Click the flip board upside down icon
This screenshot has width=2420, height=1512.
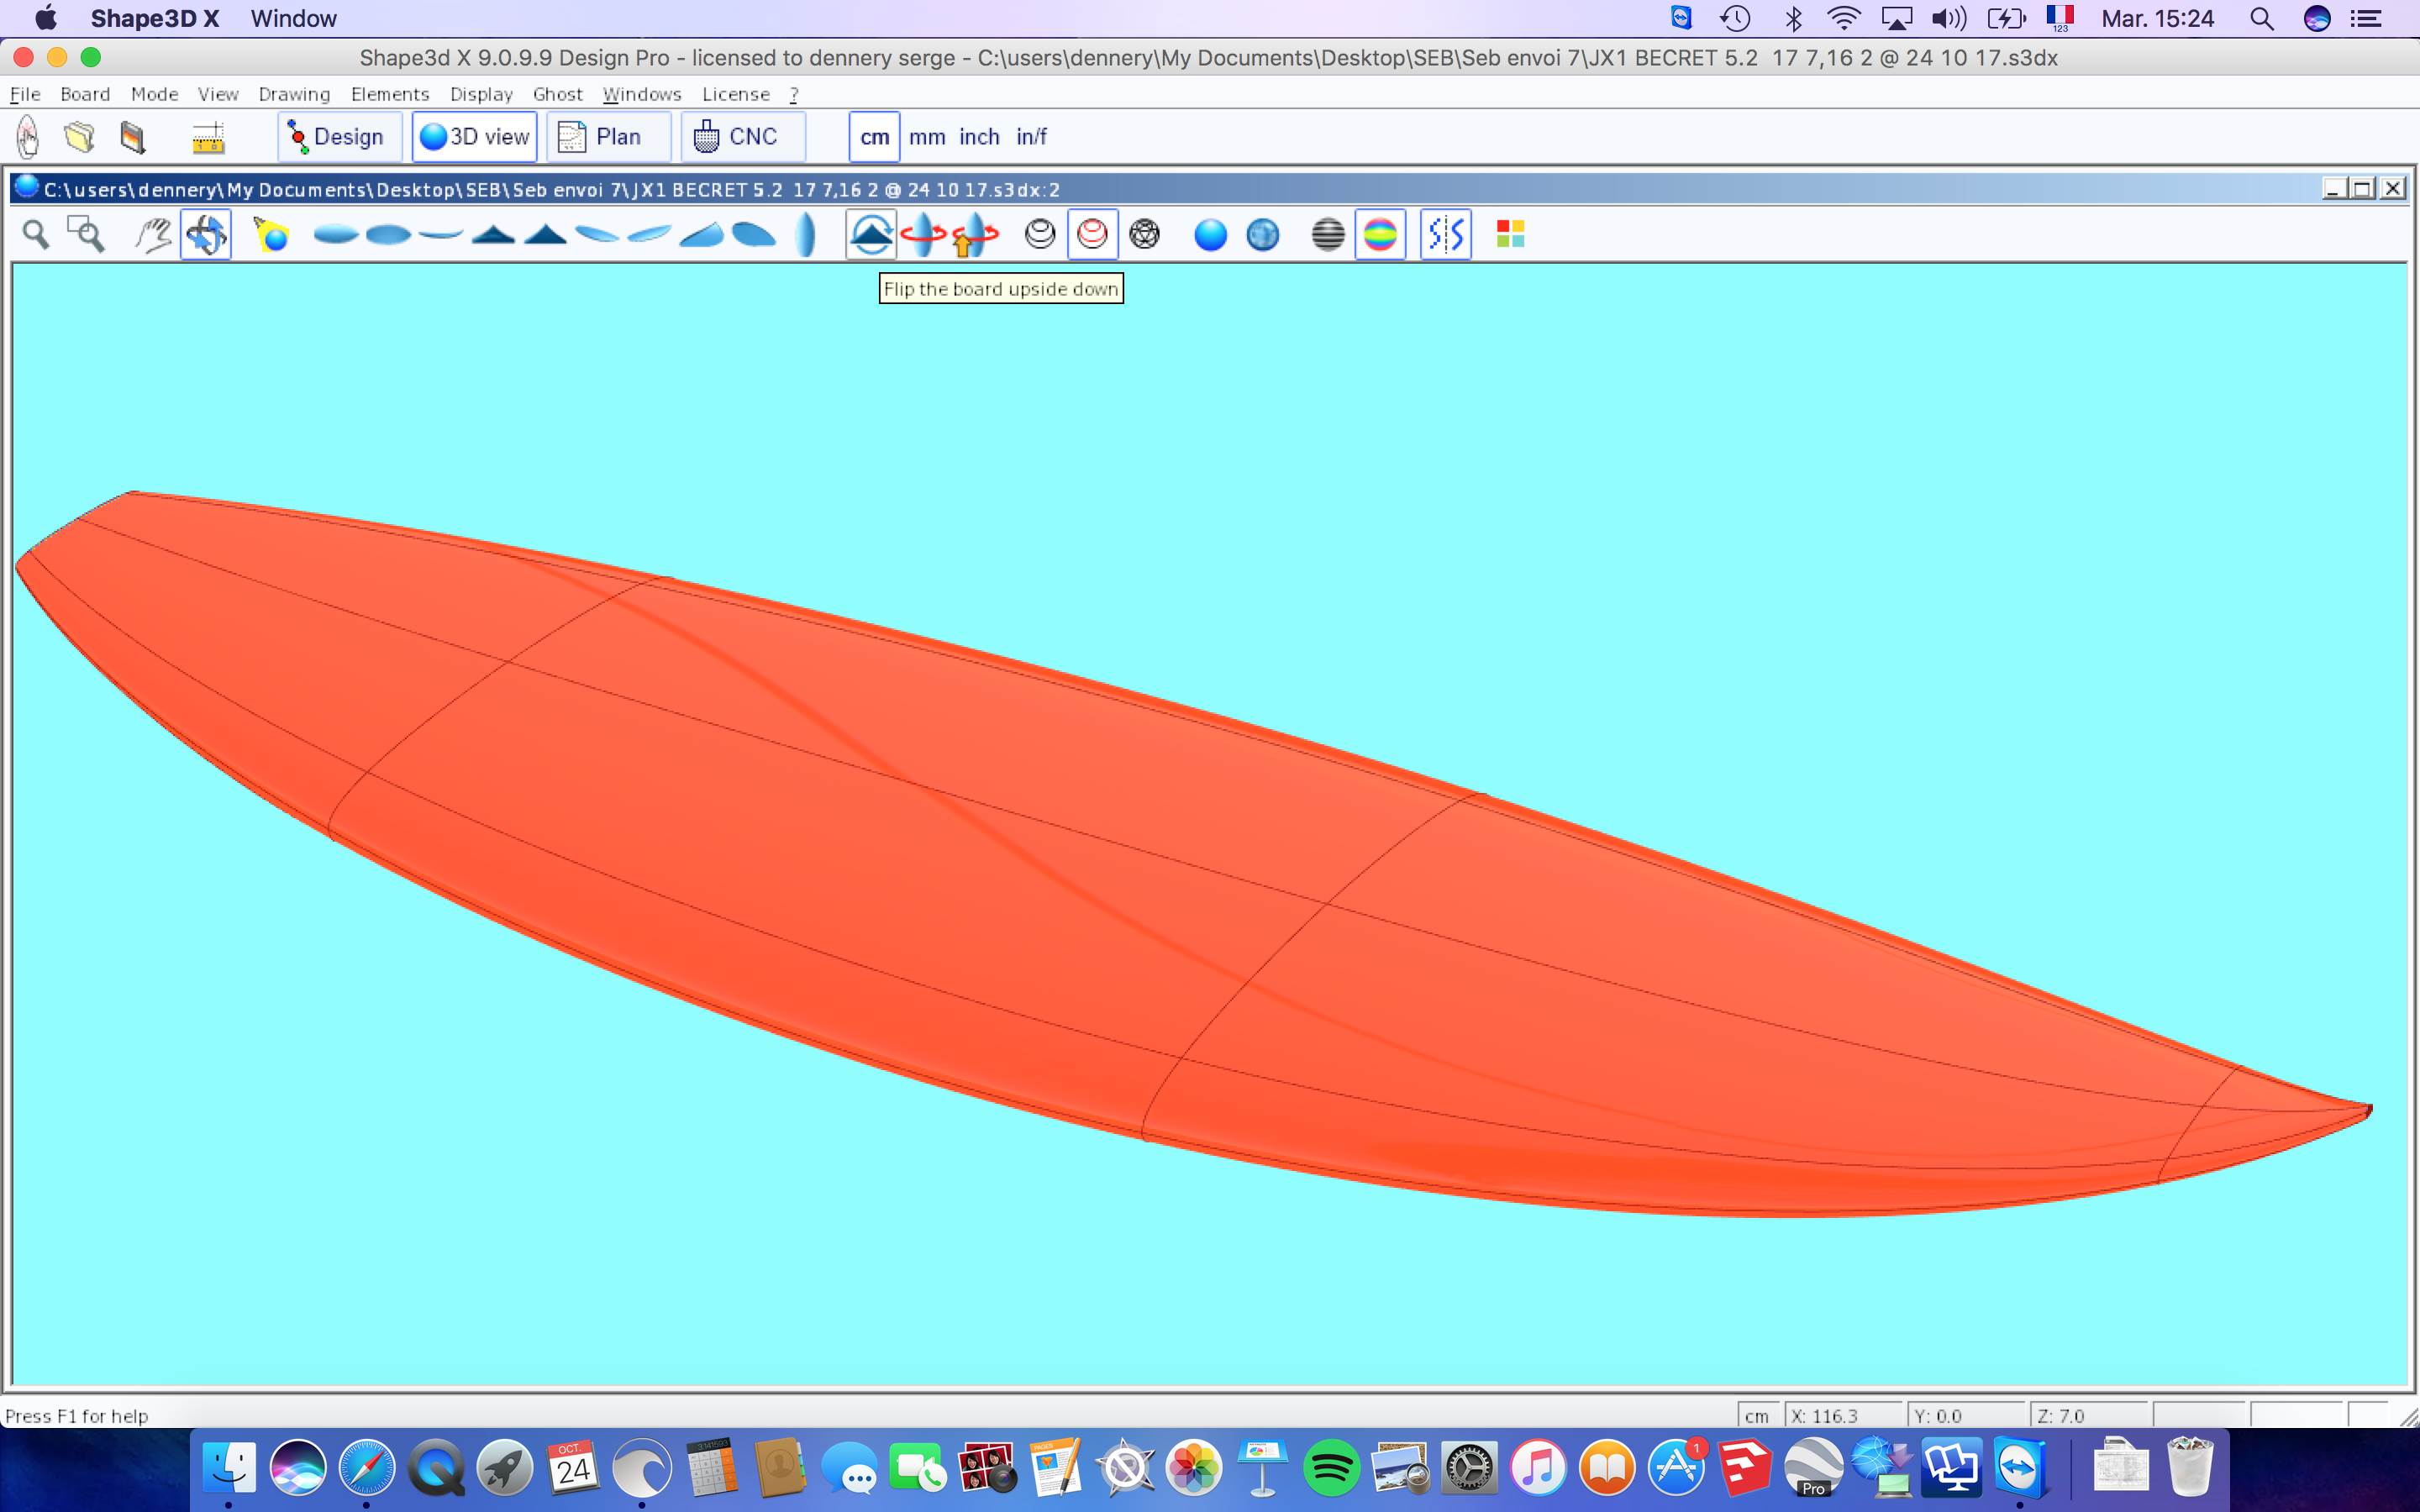[871, 235]
